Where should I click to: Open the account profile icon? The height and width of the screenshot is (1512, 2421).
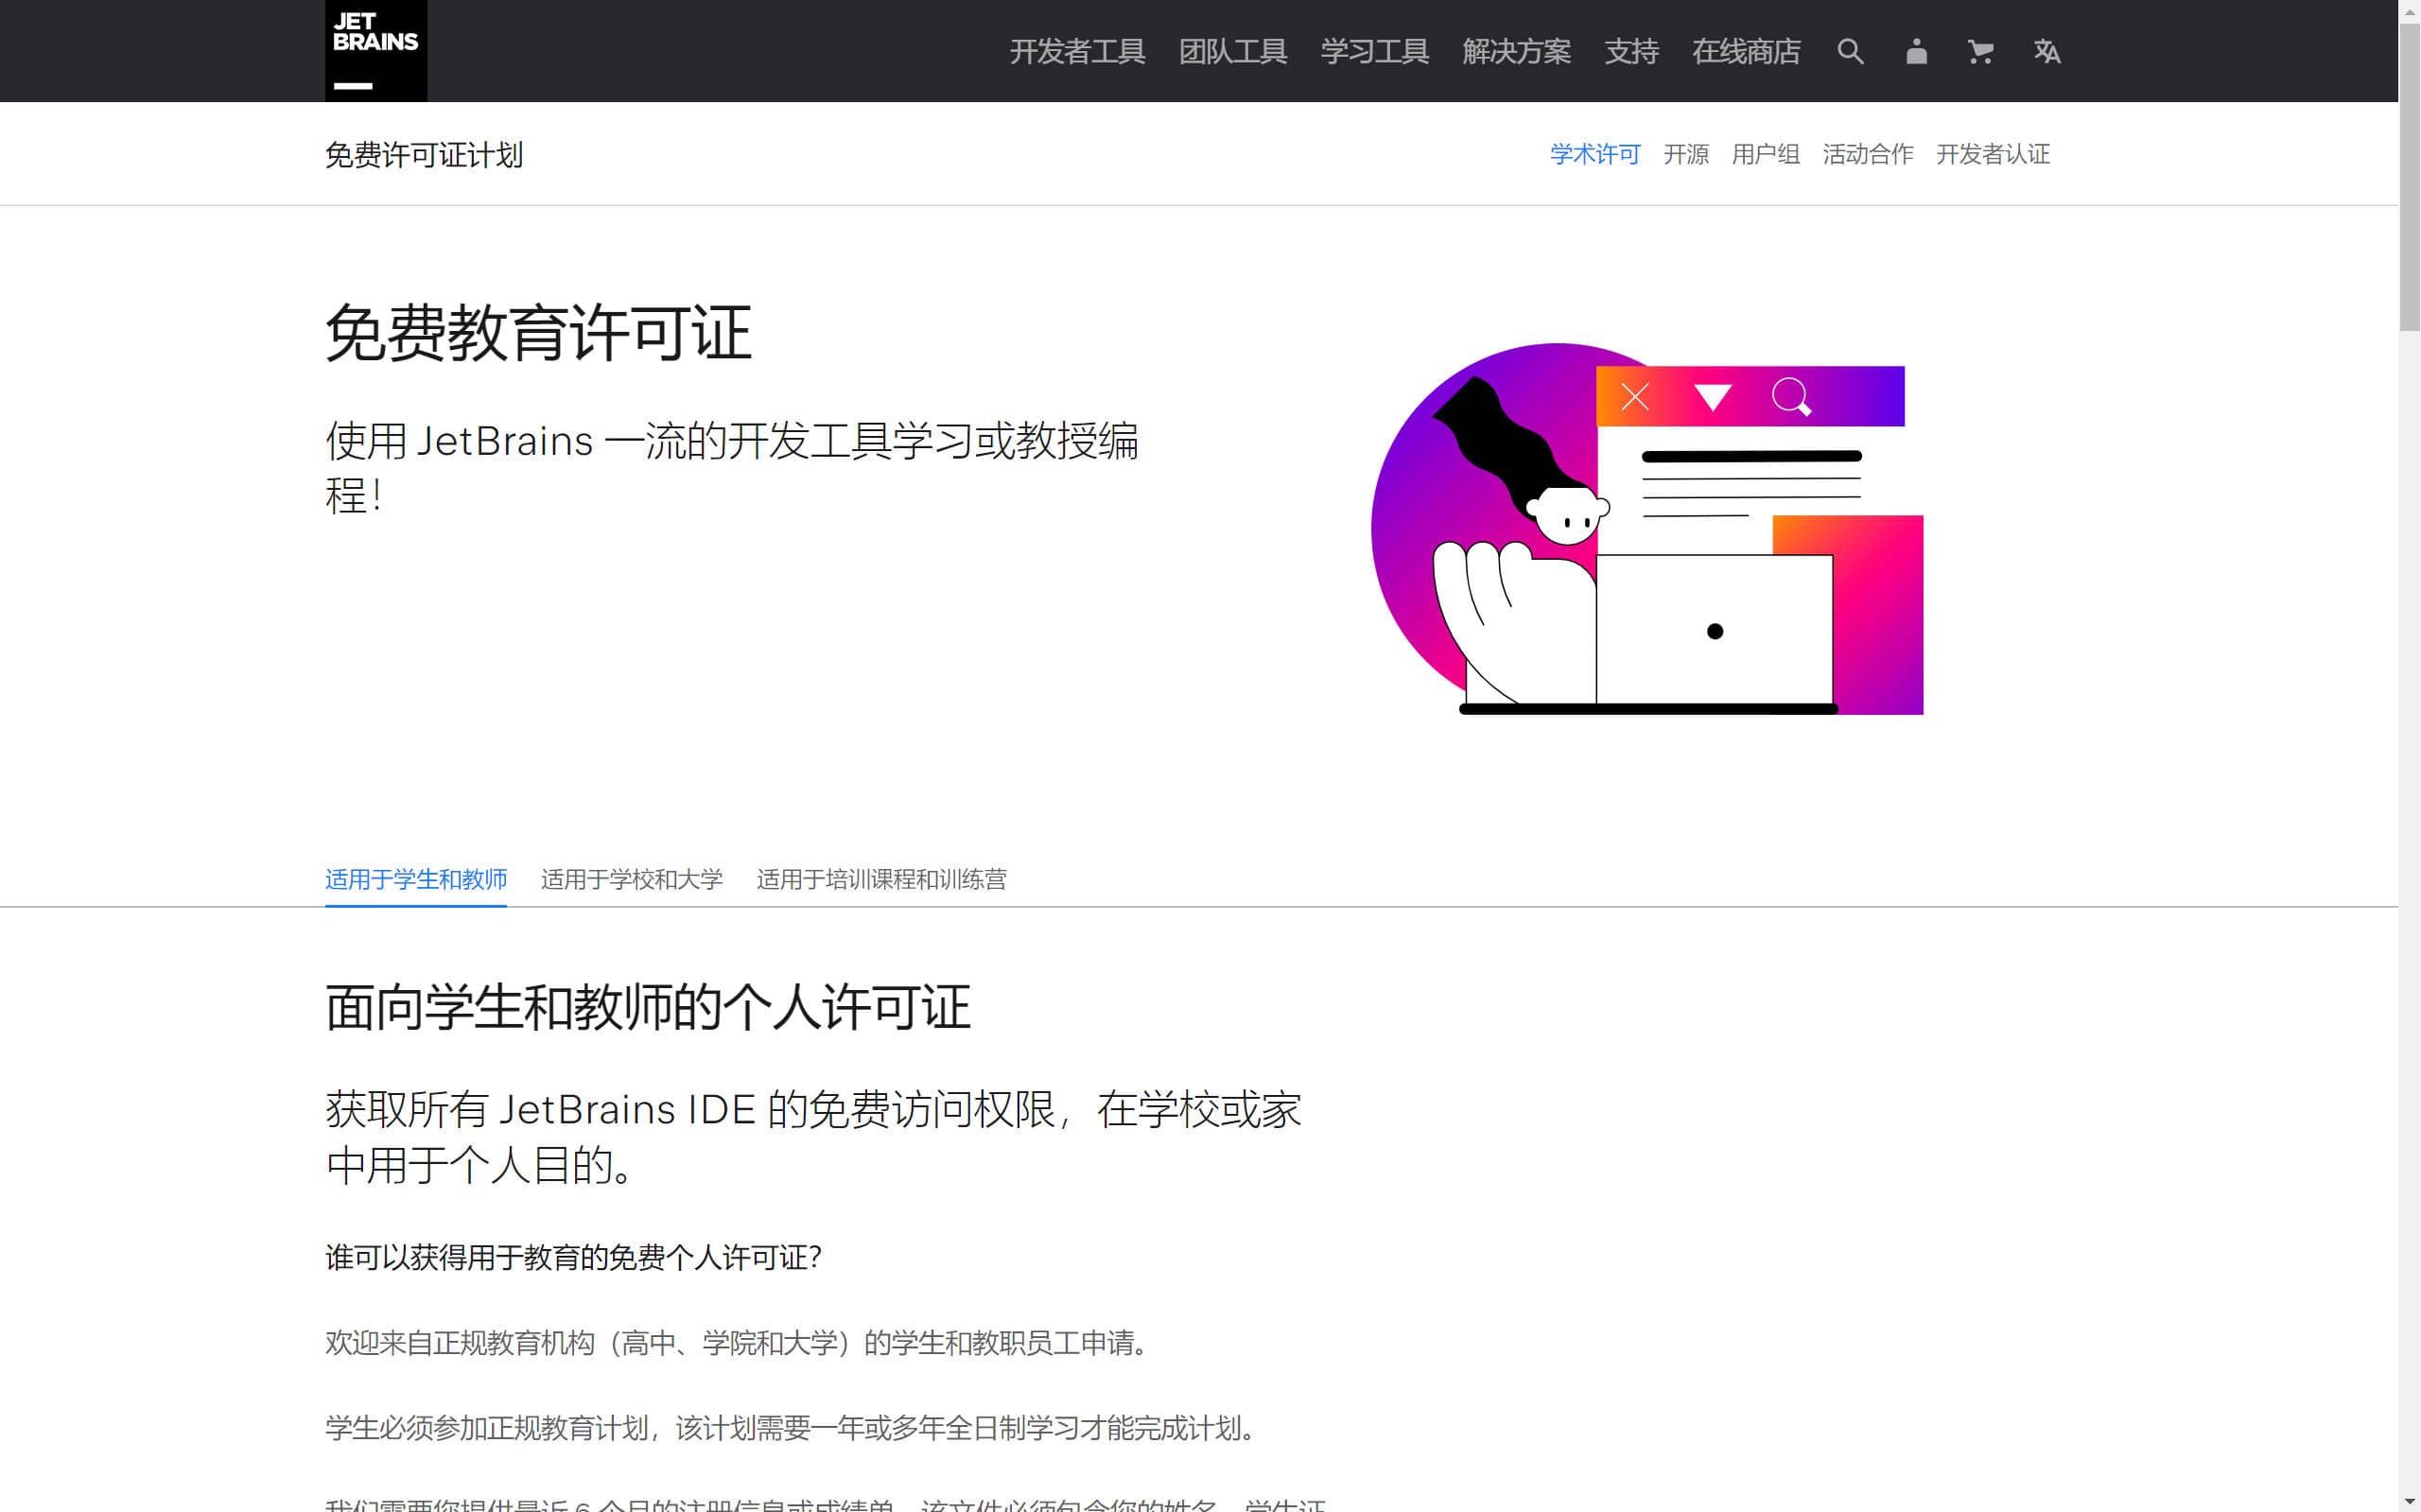1916,51
